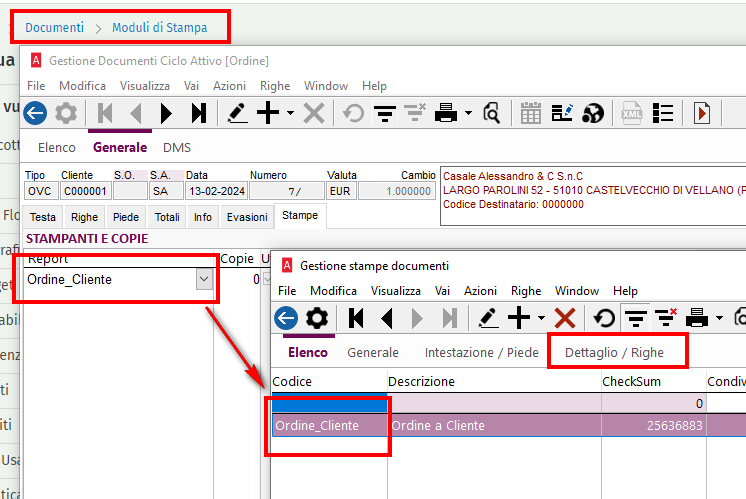Go to first record in Gestione stampe documenti
The width and height of the screenshot is (746, 499).
(355, 318)
